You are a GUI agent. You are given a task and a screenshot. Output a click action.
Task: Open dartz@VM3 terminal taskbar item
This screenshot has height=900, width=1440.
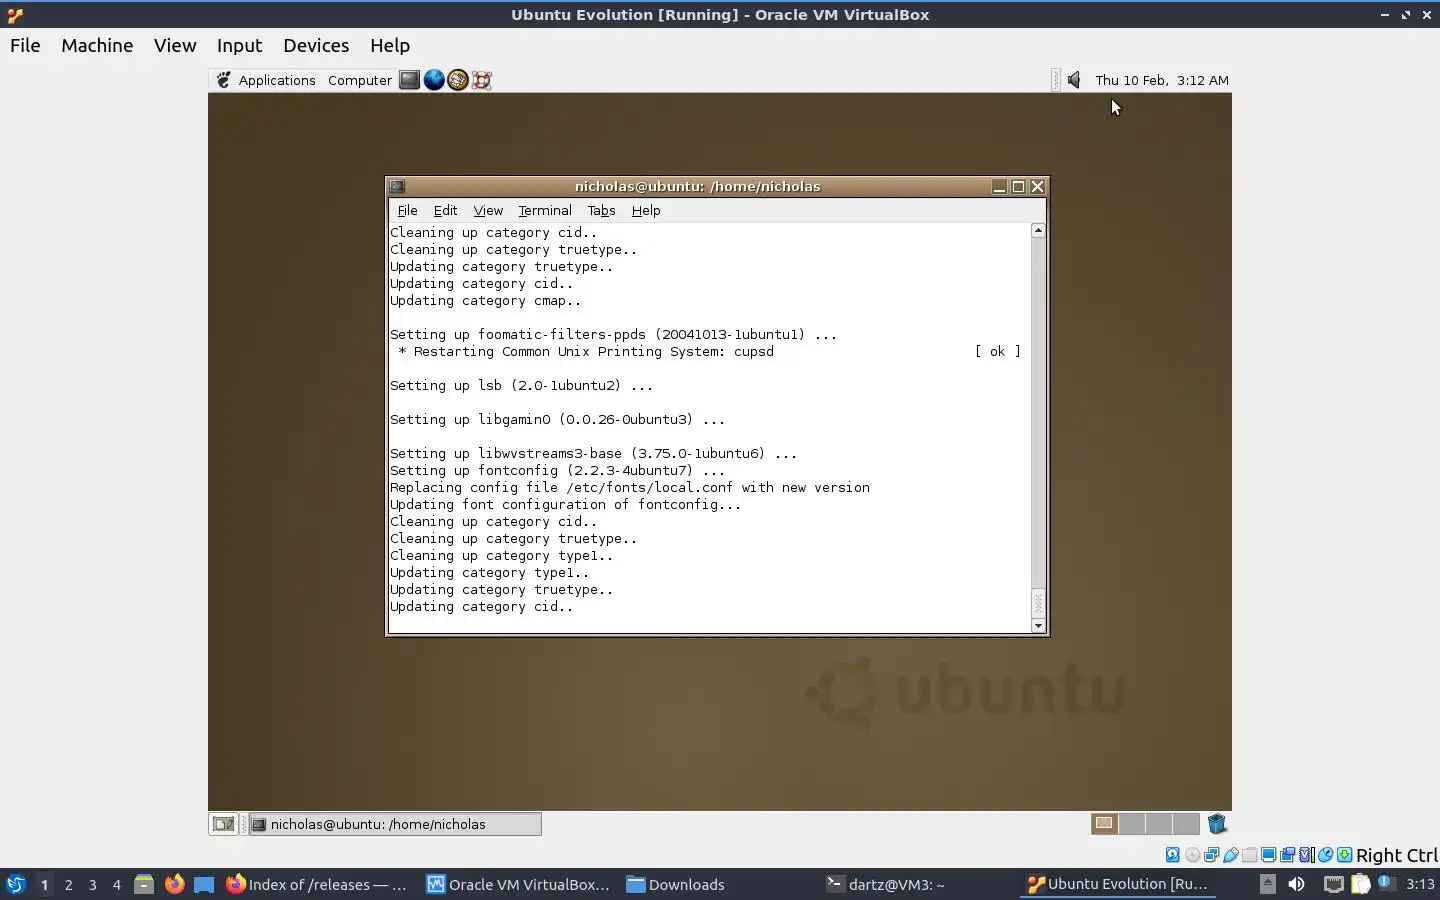pyautogui.click(x=886, y=884)
